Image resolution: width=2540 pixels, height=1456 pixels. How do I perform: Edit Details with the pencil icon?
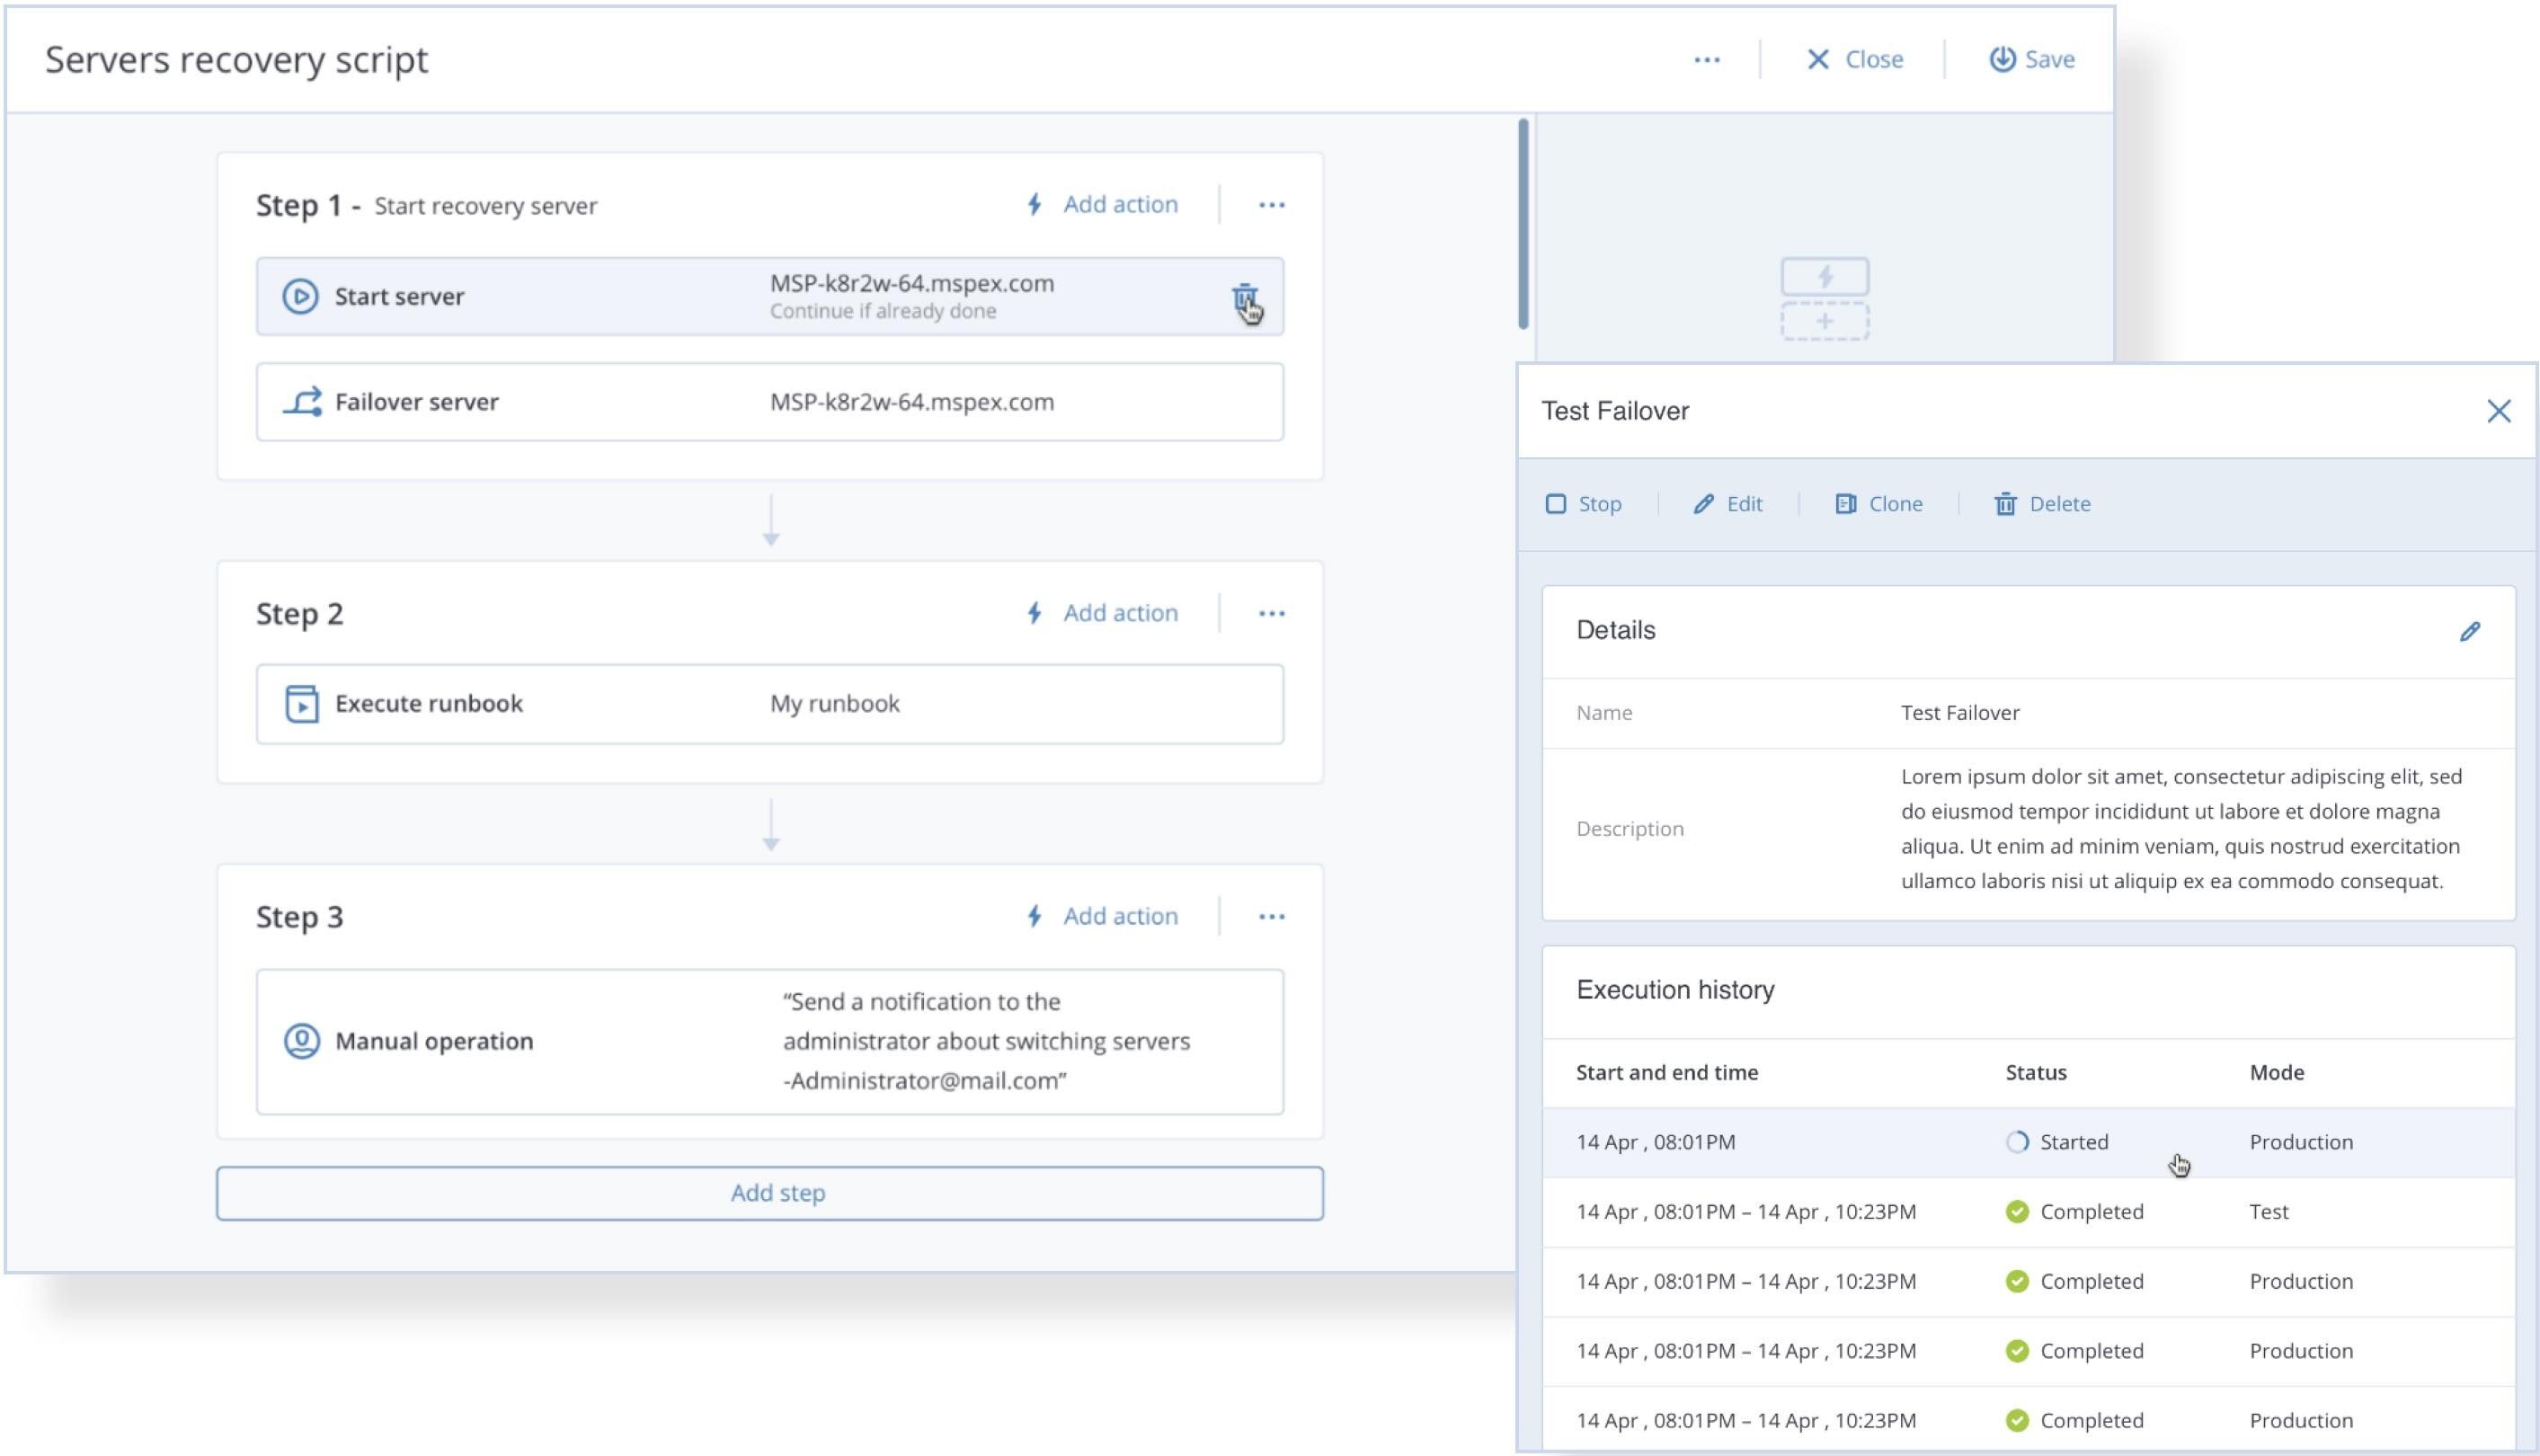pyautogui.click(x=2469, y=631)
